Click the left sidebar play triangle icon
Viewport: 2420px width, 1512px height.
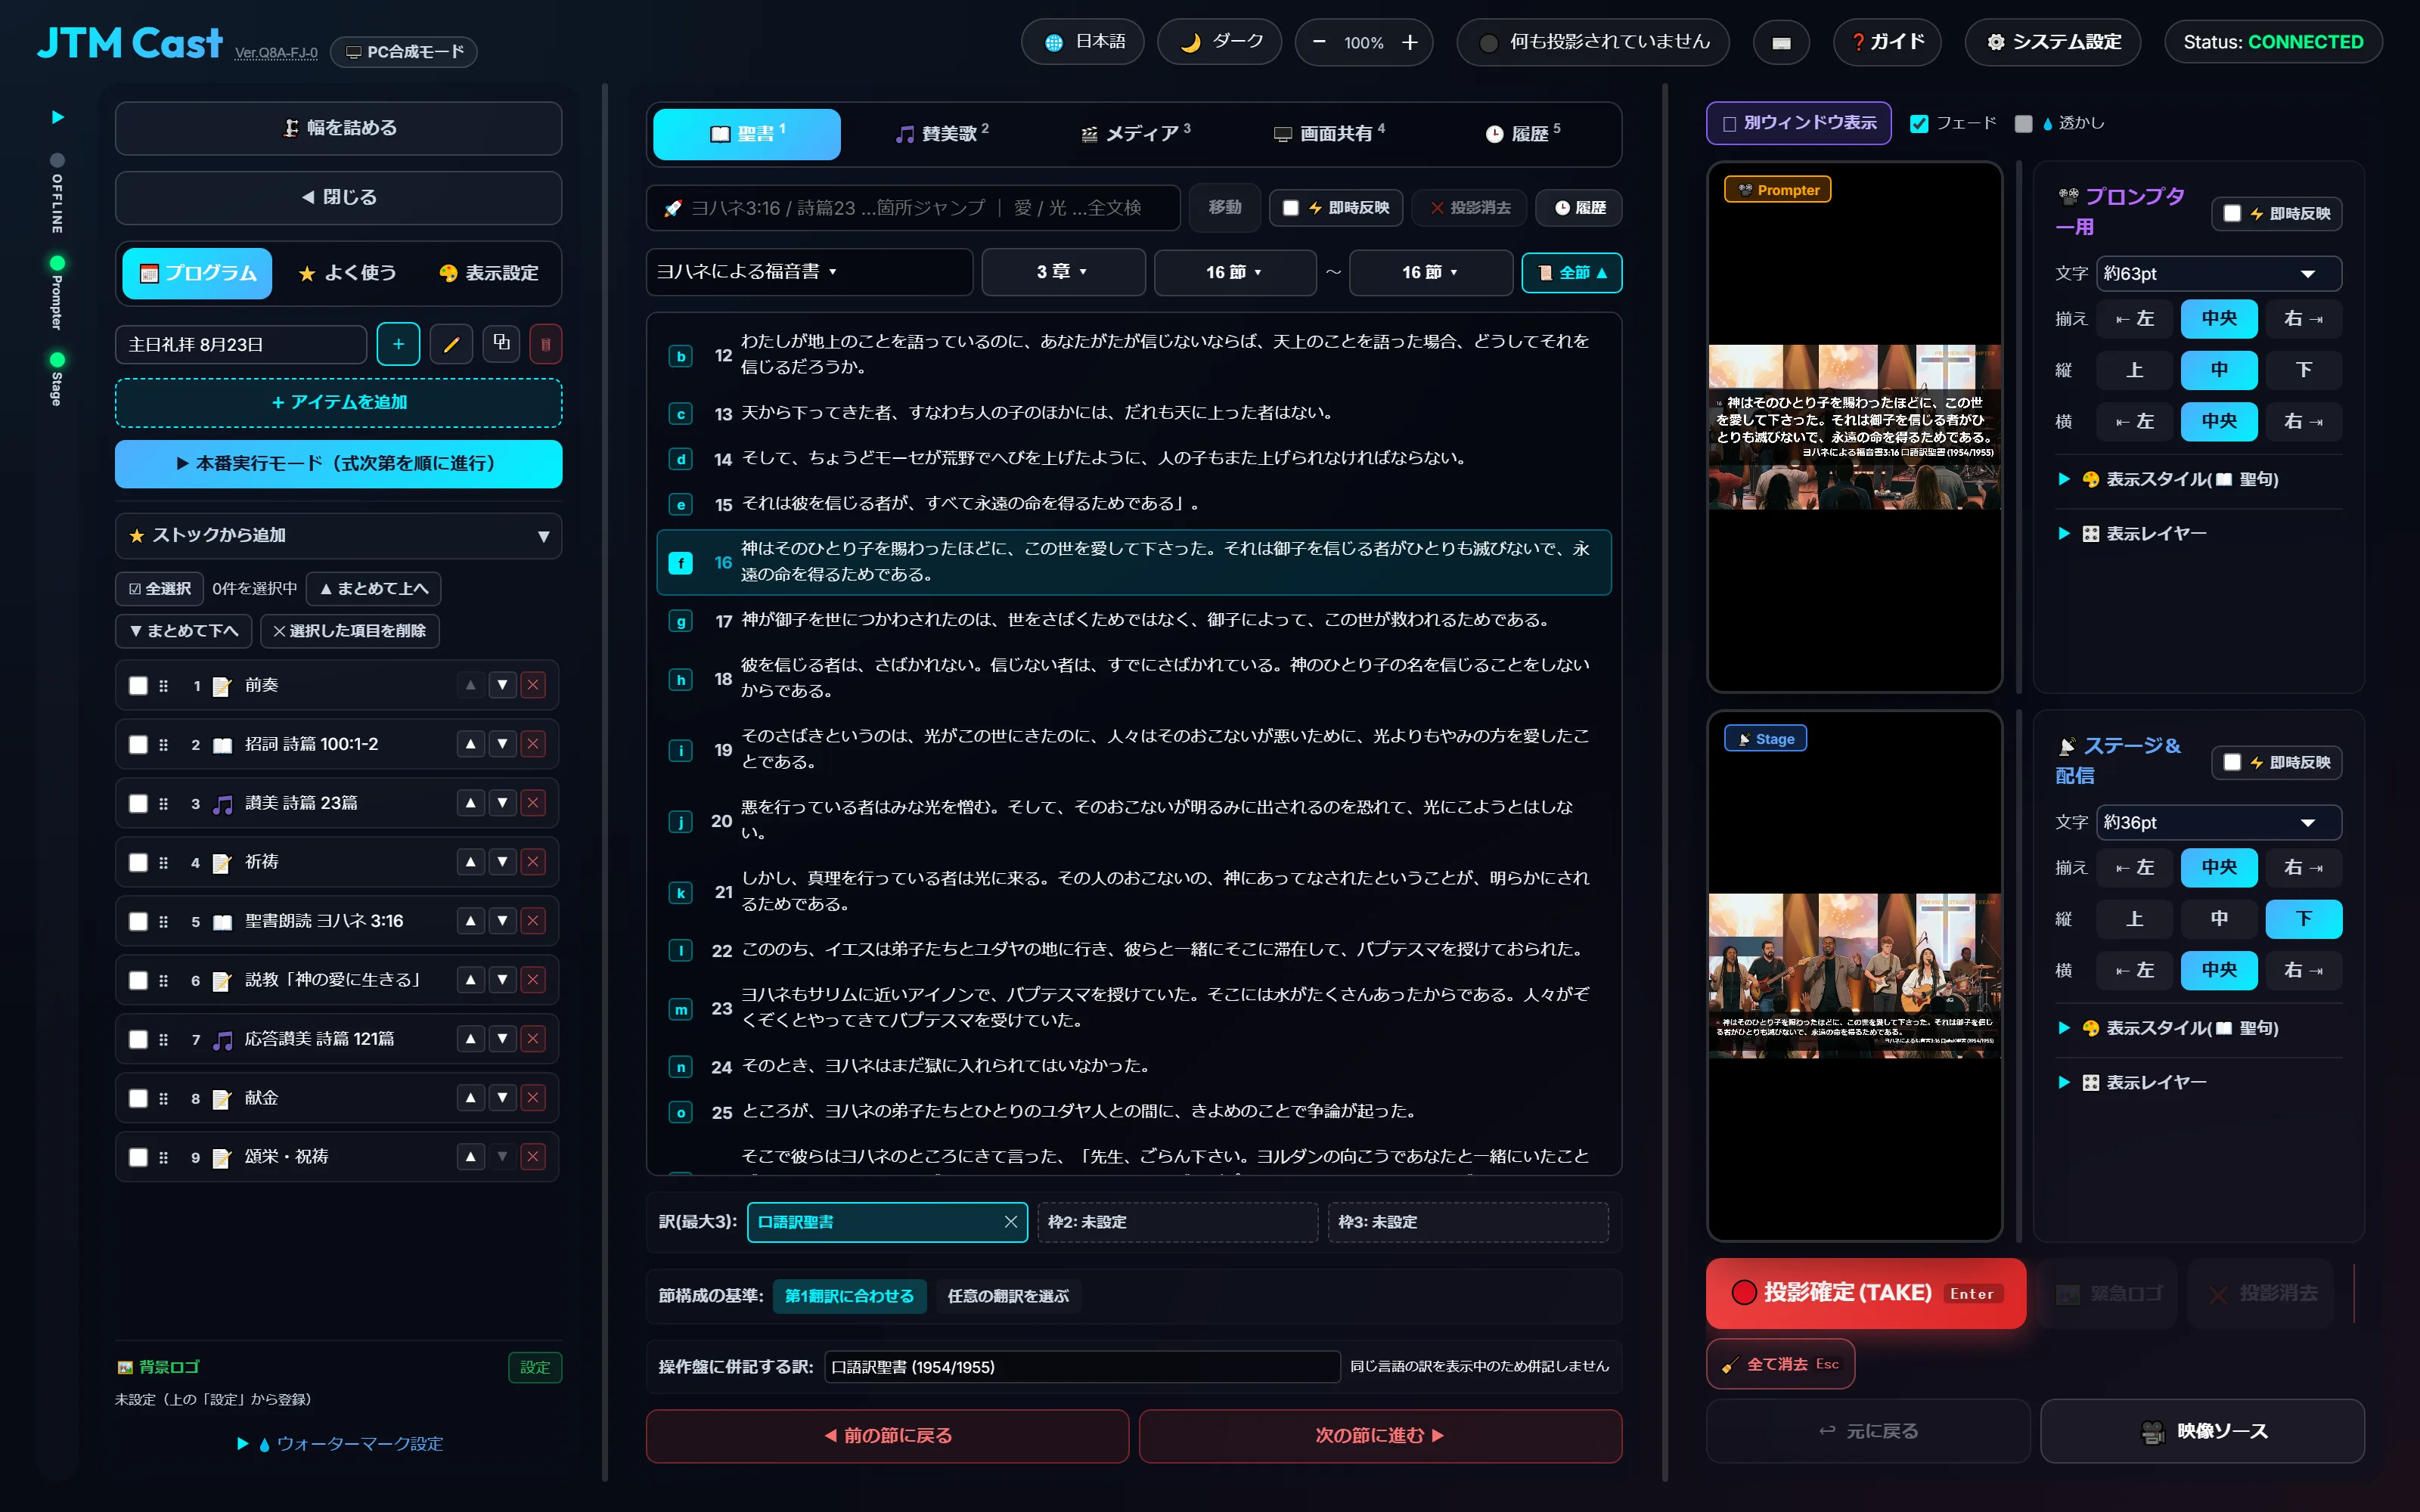[x=57, y=117]
